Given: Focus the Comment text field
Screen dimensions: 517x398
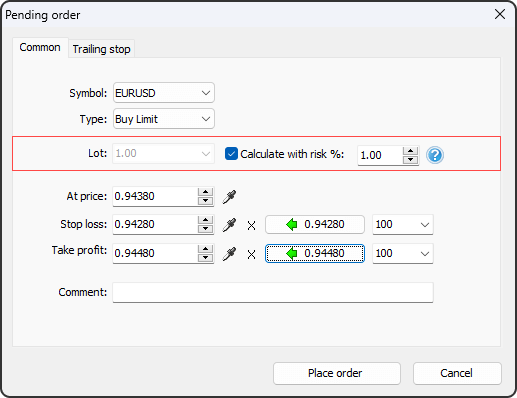Looking at the screenshot, I should (x=273, y=292).
